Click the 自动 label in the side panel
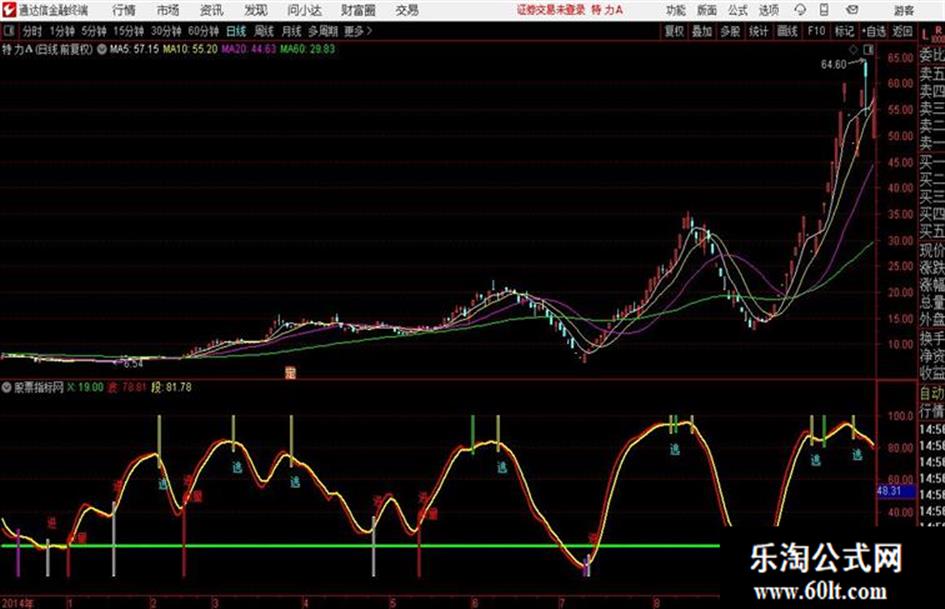The image size is (945, 609). 932,394
